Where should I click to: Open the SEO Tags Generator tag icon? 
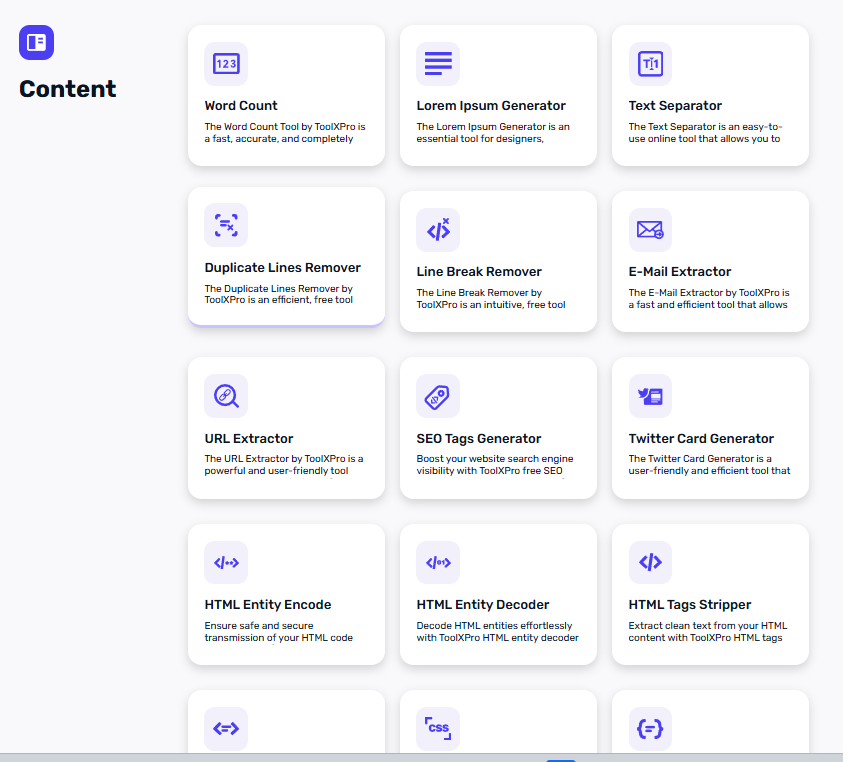coord(438,396)
